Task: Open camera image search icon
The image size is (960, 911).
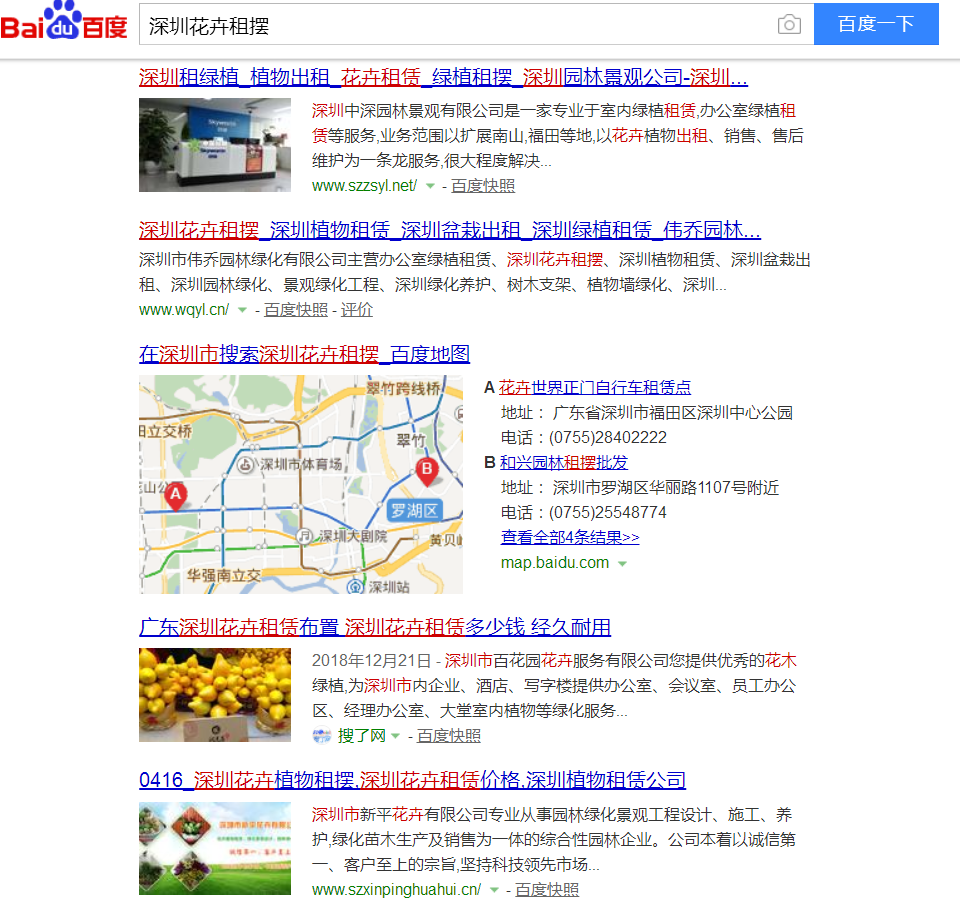Action: (x=789, y=24)
